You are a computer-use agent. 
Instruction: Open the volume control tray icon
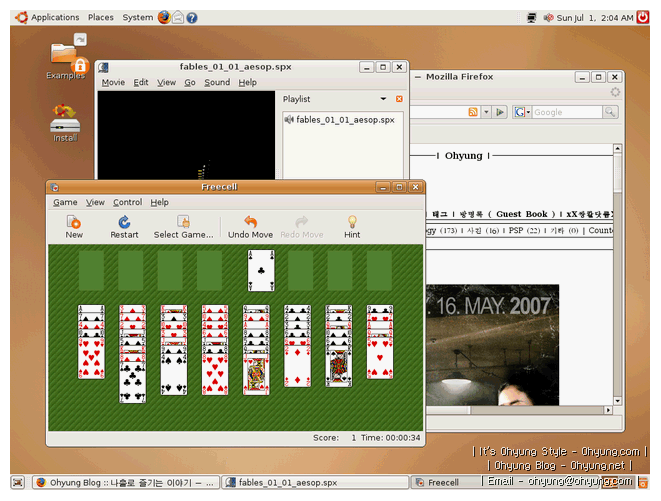[x=548, y=18]
